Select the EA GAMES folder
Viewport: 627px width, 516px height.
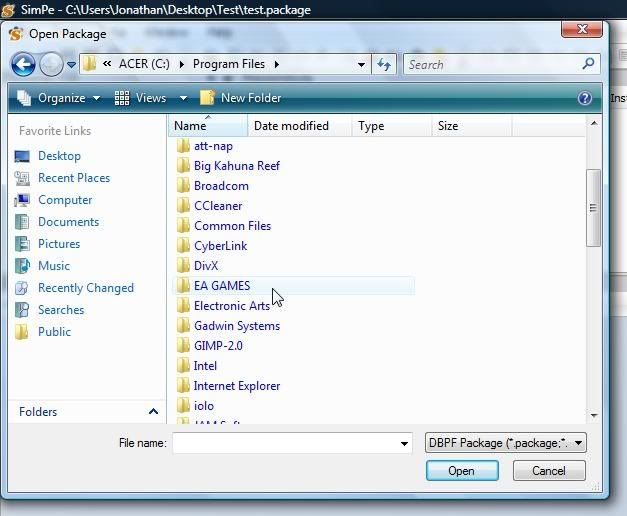point(295,286)
